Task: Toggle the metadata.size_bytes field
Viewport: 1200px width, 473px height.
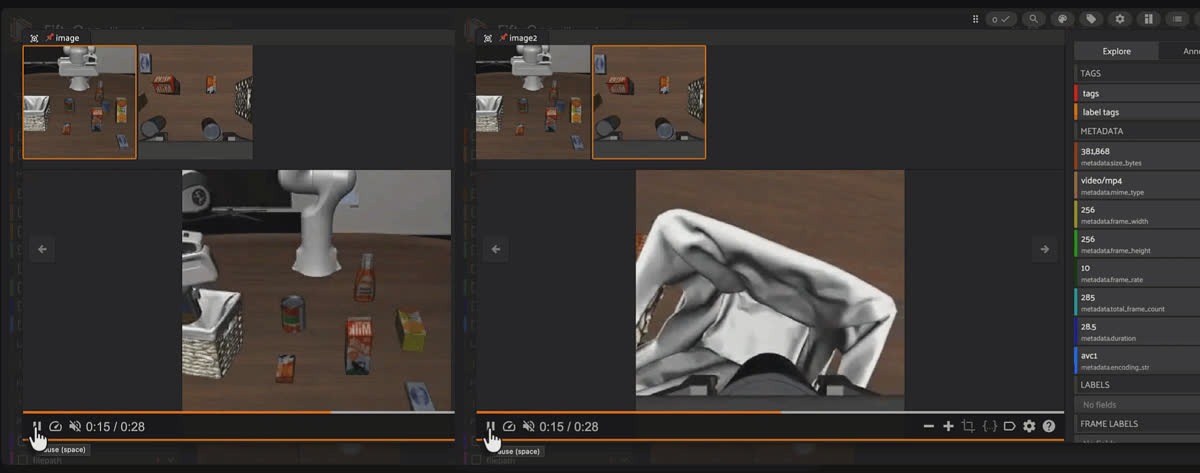Action: 1137,156
